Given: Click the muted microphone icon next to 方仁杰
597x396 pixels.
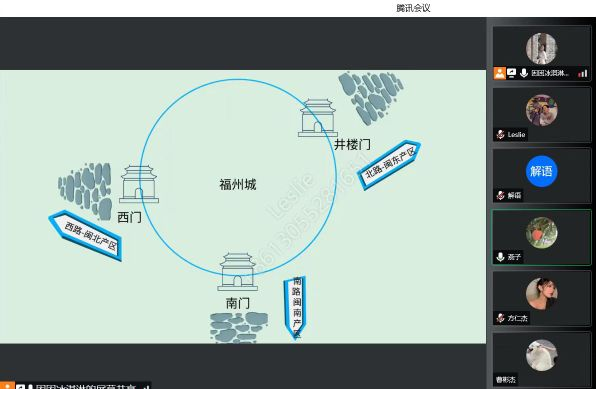Looking at the screenshot, I should [501, 318].
